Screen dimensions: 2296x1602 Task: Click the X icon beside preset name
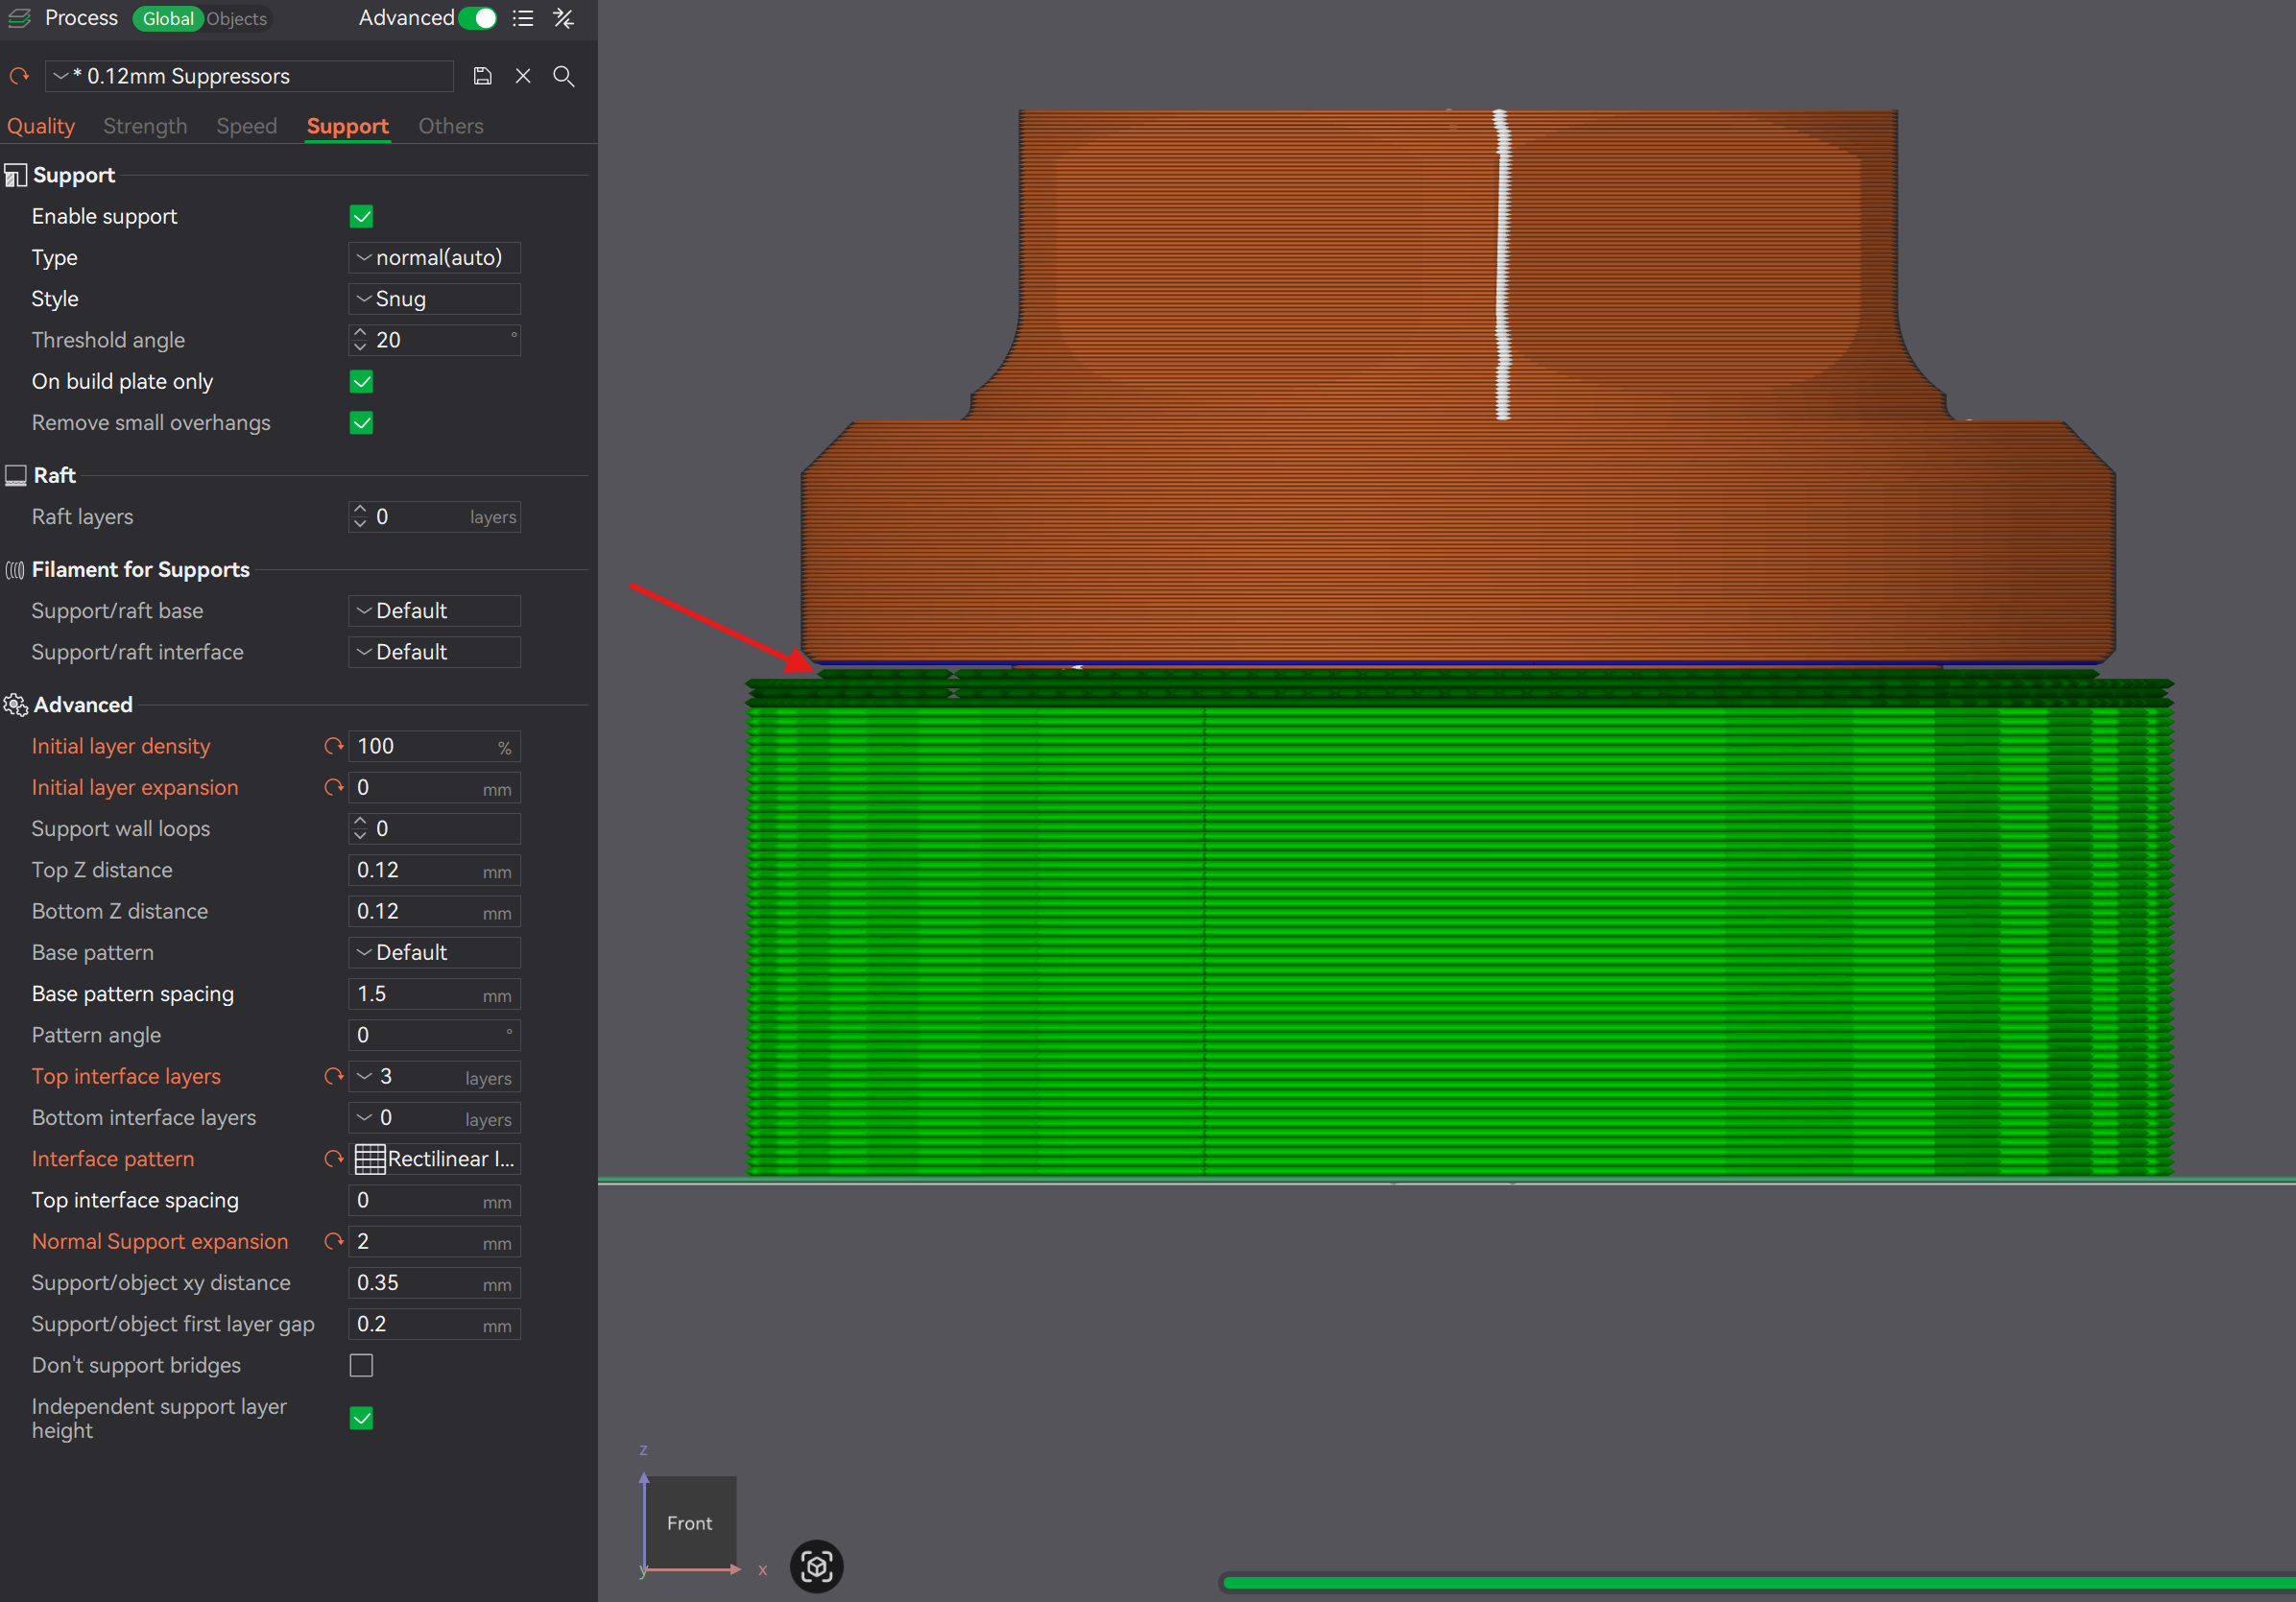point(523,76)
